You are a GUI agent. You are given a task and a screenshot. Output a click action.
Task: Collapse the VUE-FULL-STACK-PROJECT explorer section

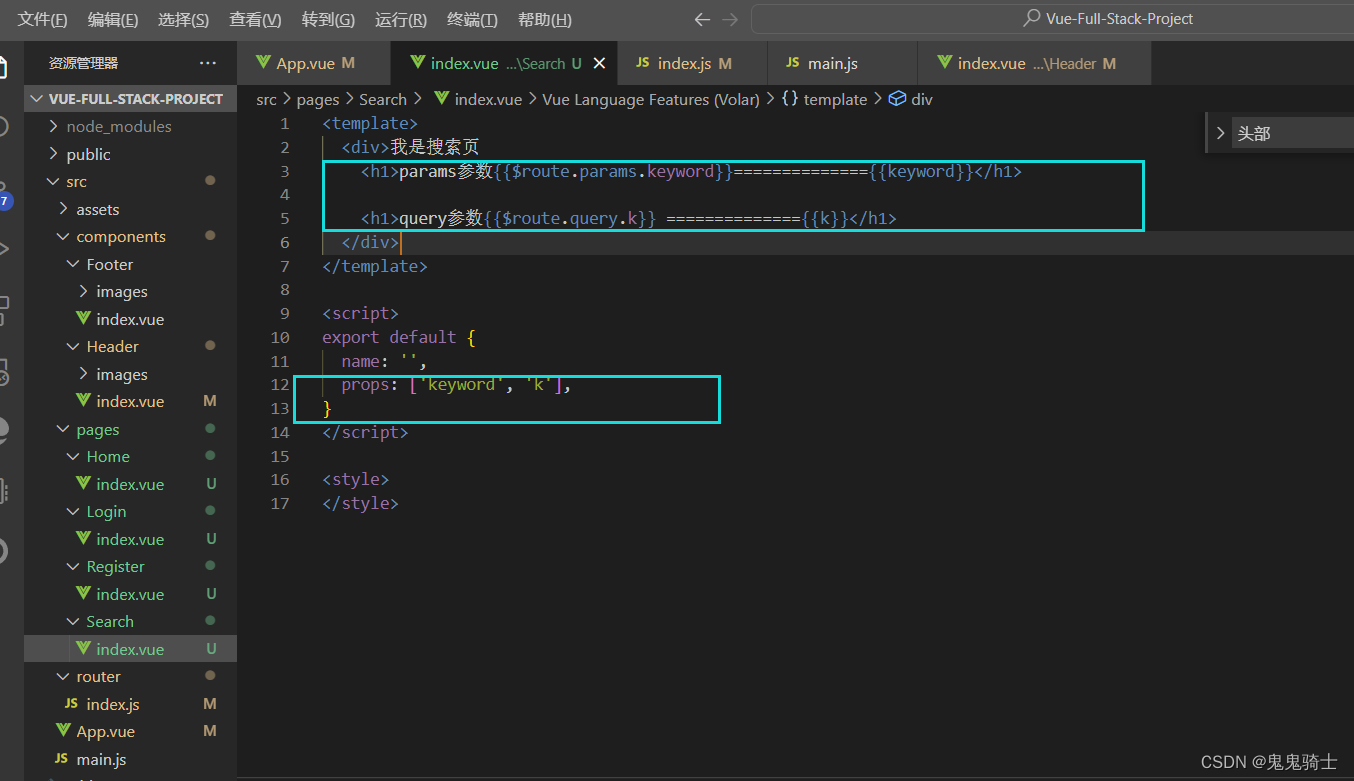coord(130,99)
